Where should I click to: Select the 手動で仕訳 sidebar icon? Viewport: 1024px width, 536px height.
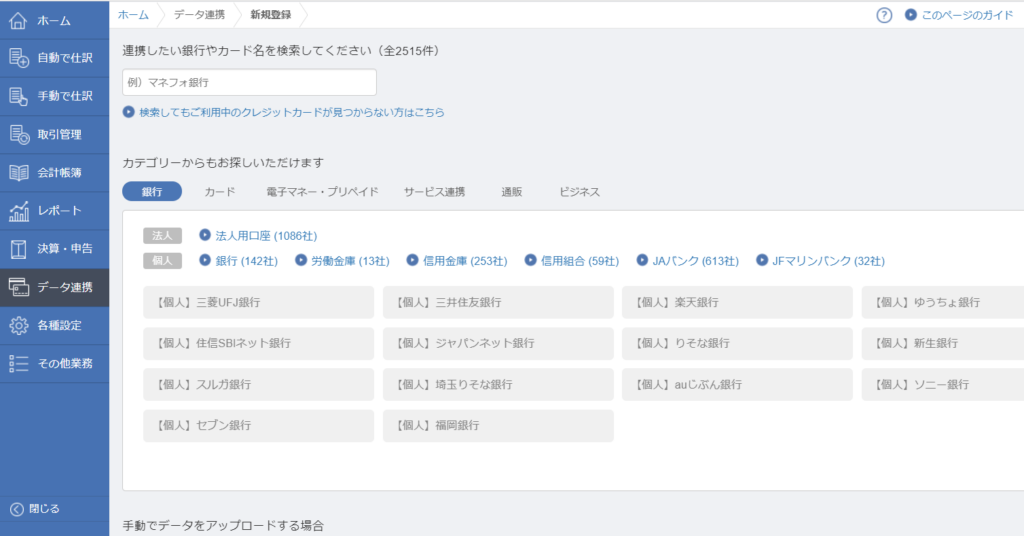(18, 96)
